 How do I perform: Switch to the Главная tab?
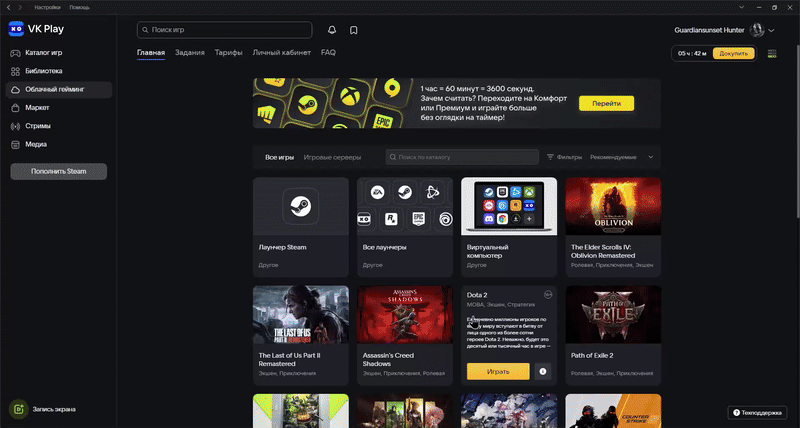tap(151, 53)
